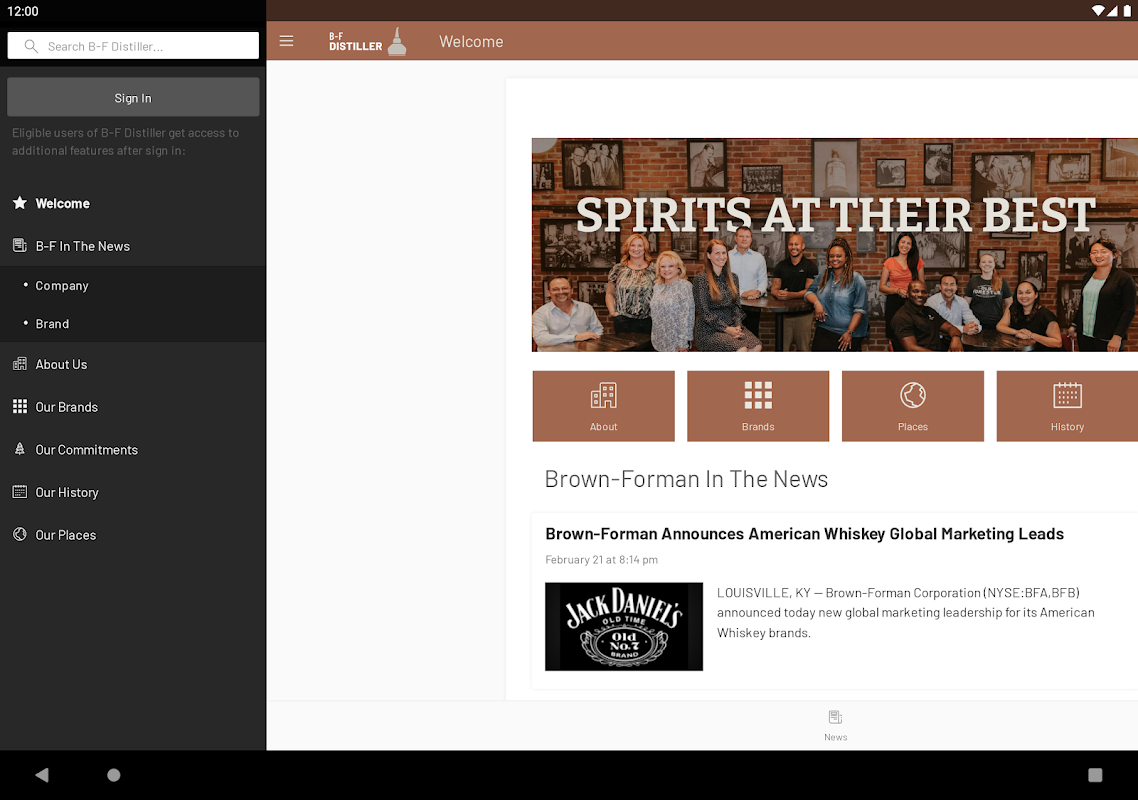Click the Our History calendar icon
1138x800 pixels.
click(20, 491)
